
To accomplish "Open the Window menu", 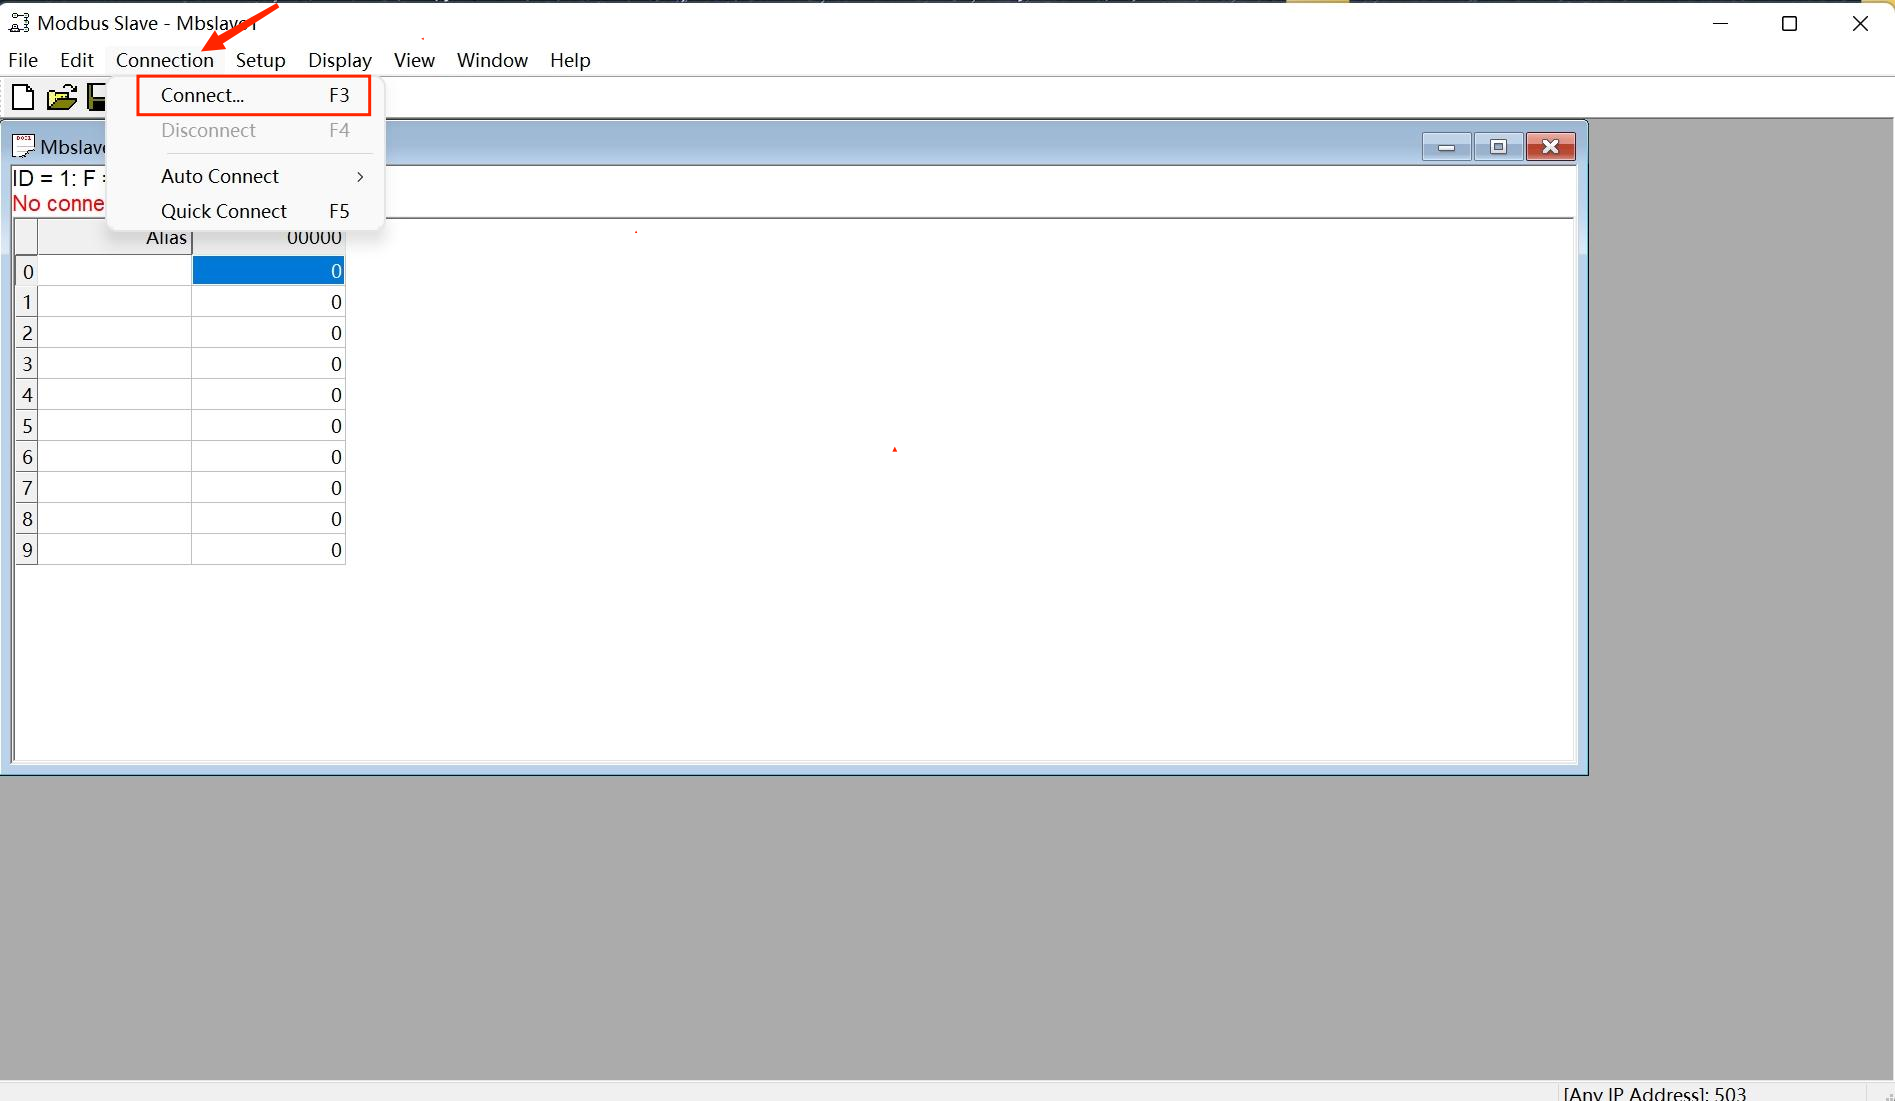I will click(492, 60).
